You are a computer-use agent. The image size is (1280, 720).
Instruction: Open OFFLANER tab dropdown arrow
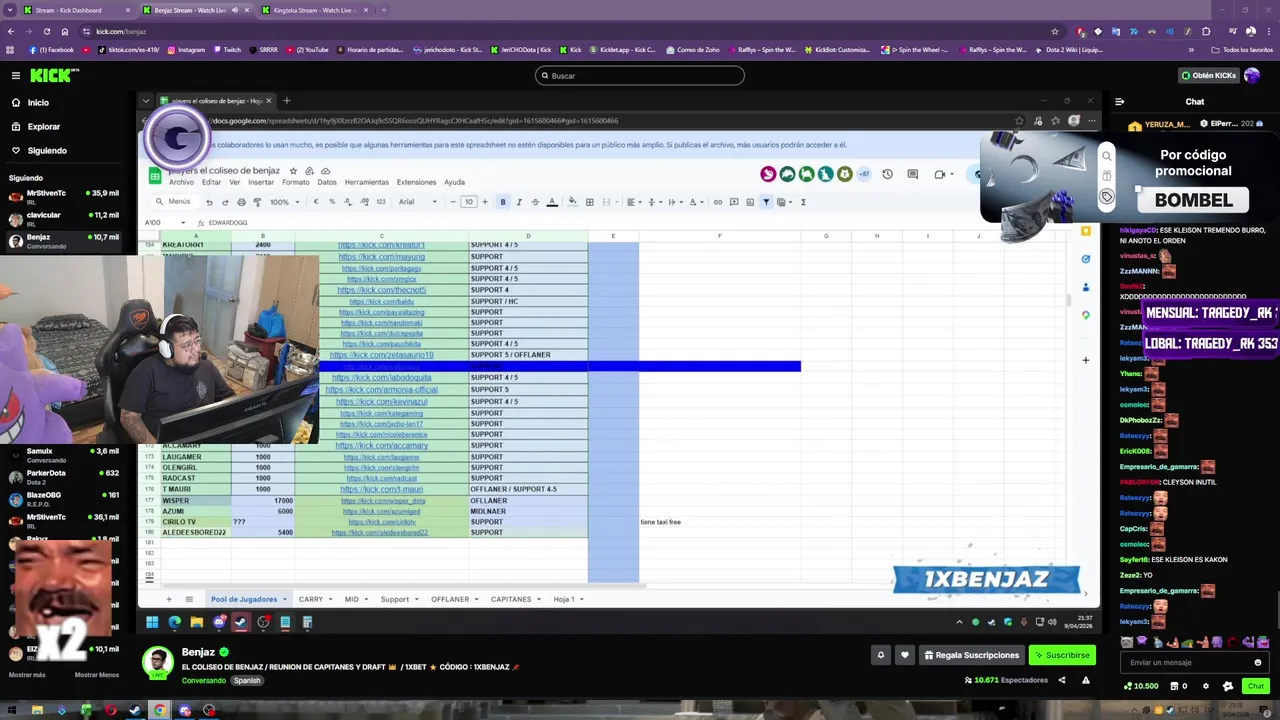pyautogui.click(x=477, y=599)
